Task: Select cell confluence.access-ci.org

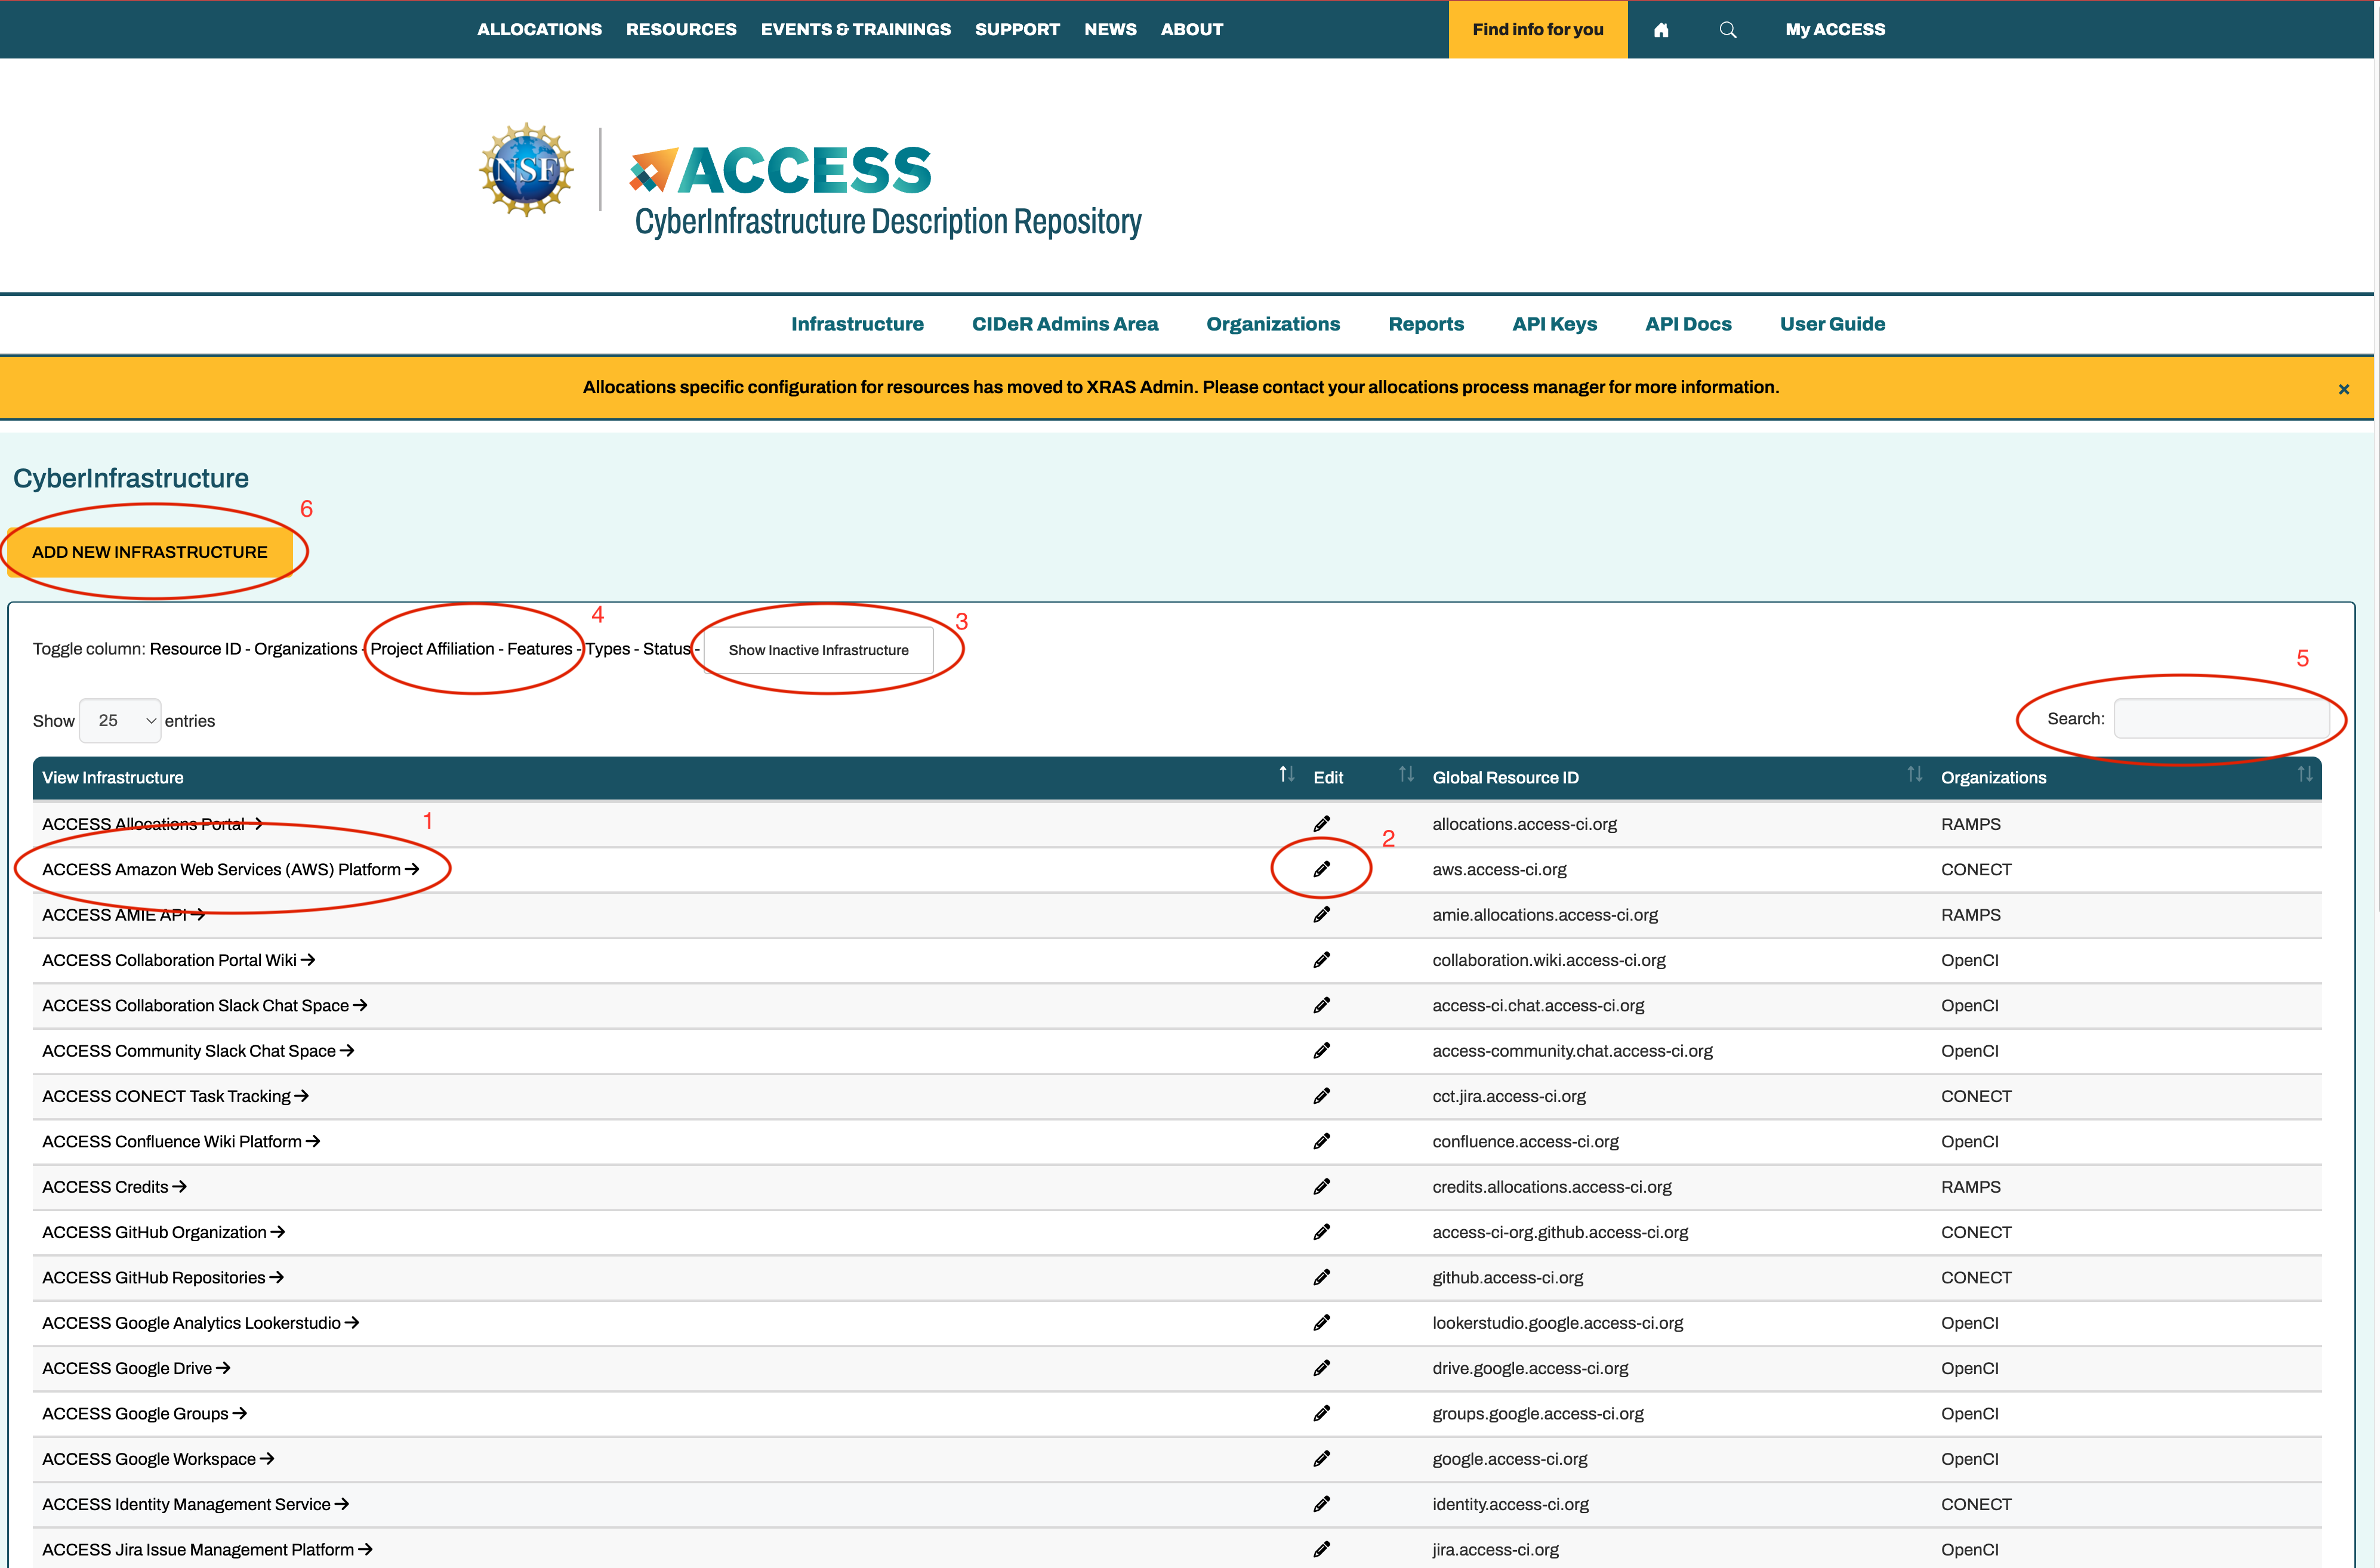Action: tap(1525, 1141)
